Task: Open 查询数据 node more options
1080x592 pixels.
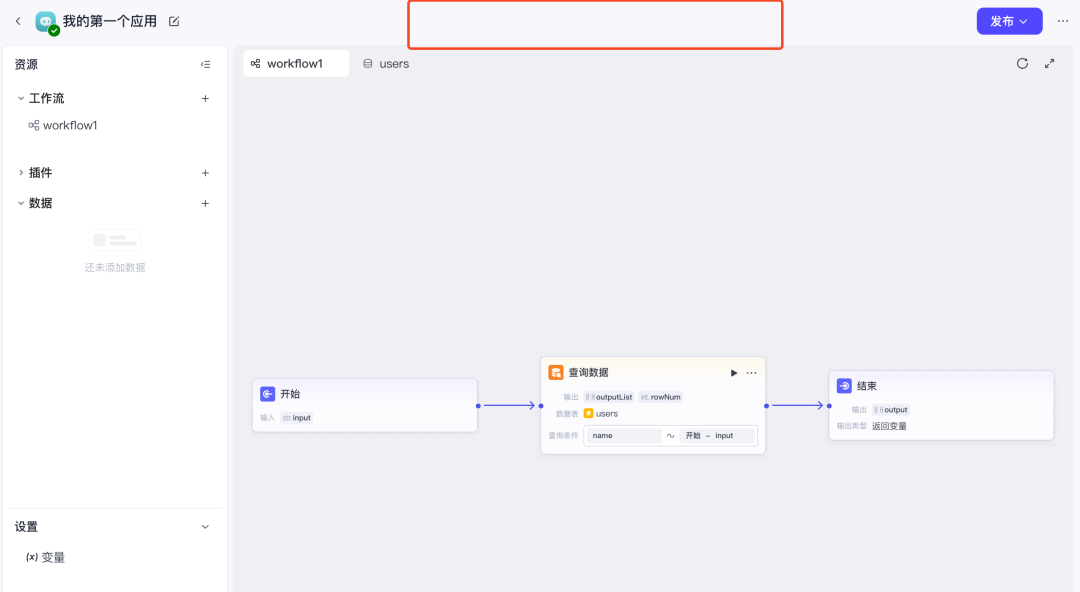Action: [752, 373]
